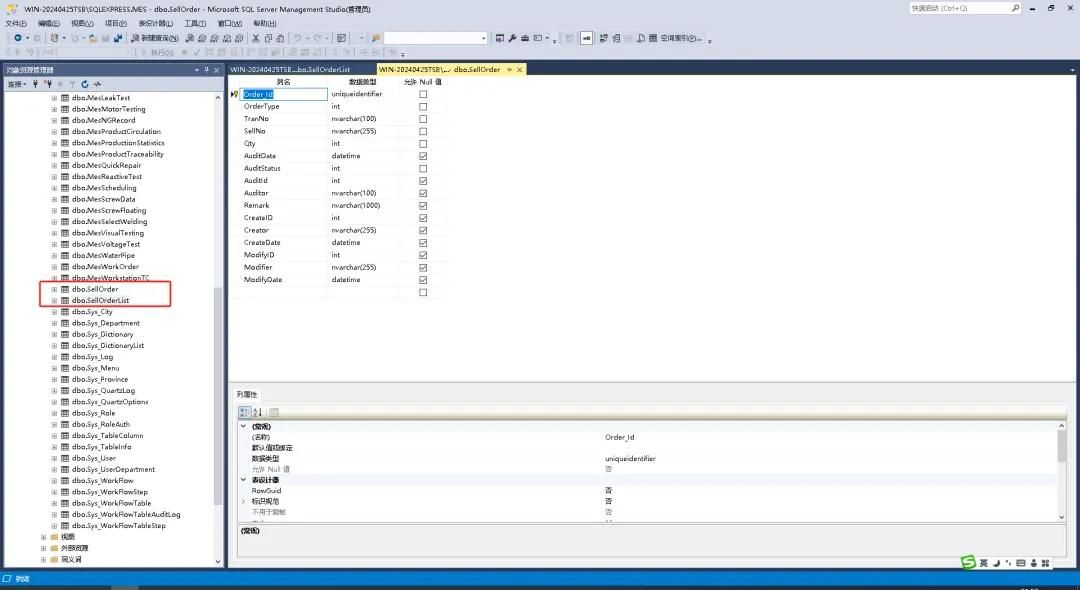Toggle Allow Null for the AuditStatus column
Viewport: 1080px width, 590px height.
coord(423,169)
